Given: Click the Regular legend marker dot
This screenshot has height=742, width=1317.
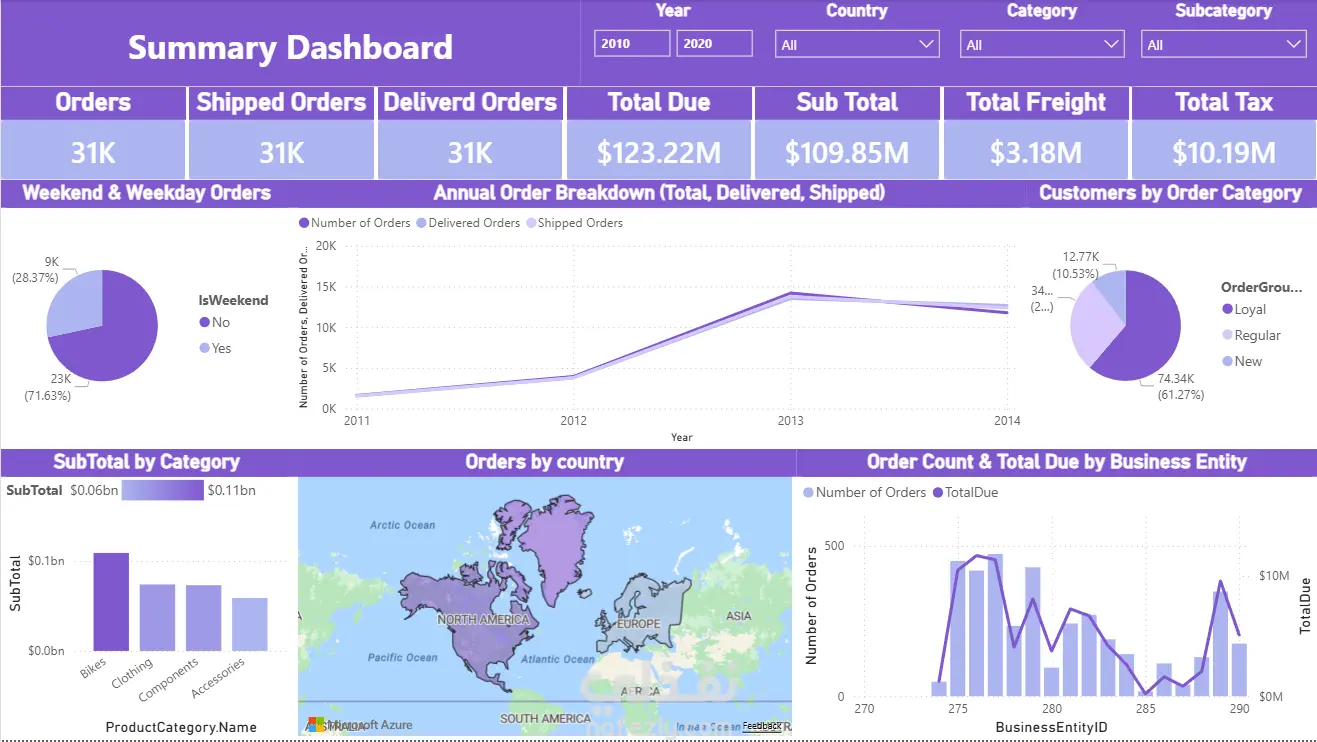Looking at the screenshot, I should click(1227, 336).
